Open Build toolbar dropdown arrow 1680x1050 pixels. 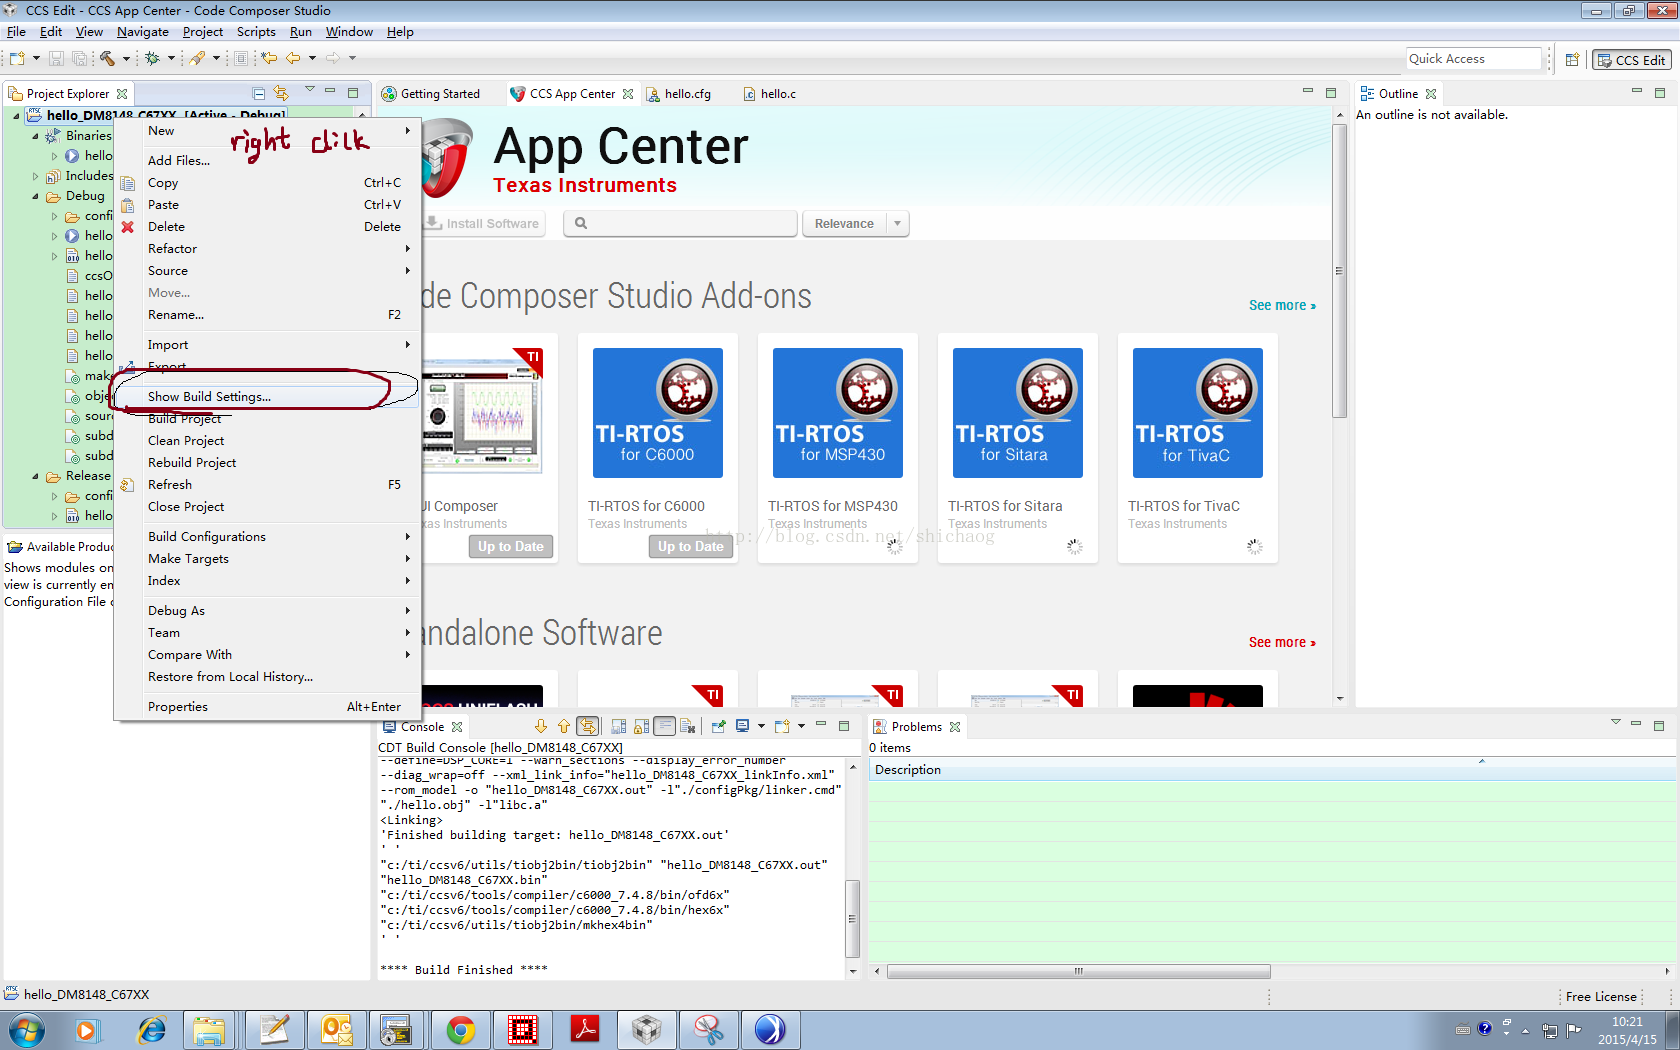tap(126, 58)
